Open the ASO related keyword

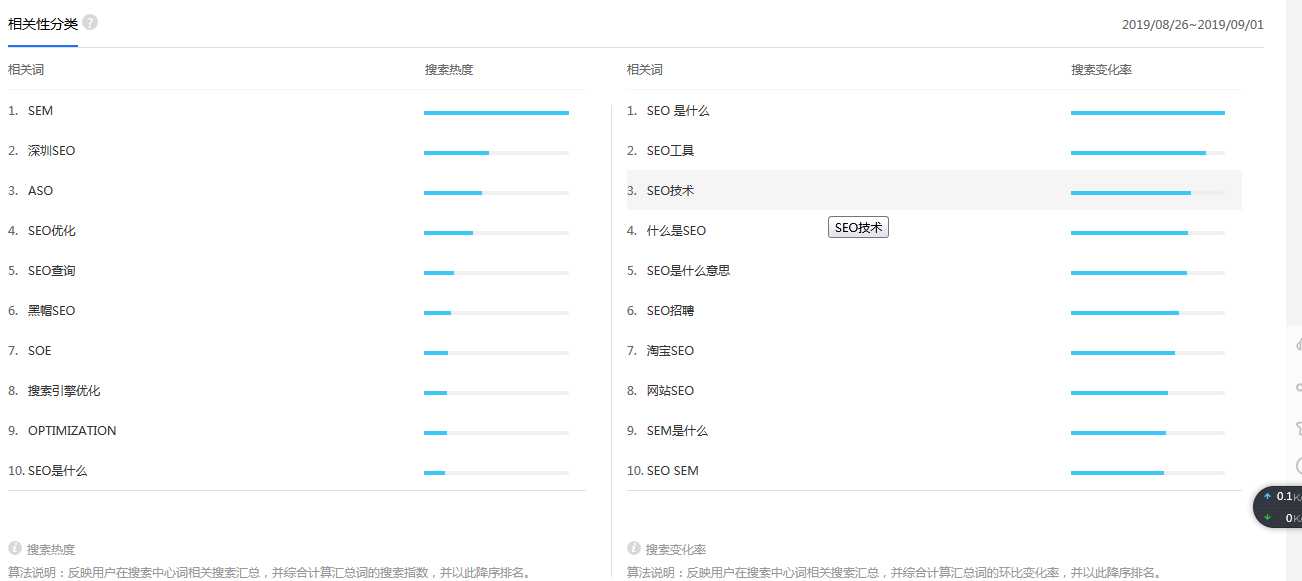(x=40, y=191)
